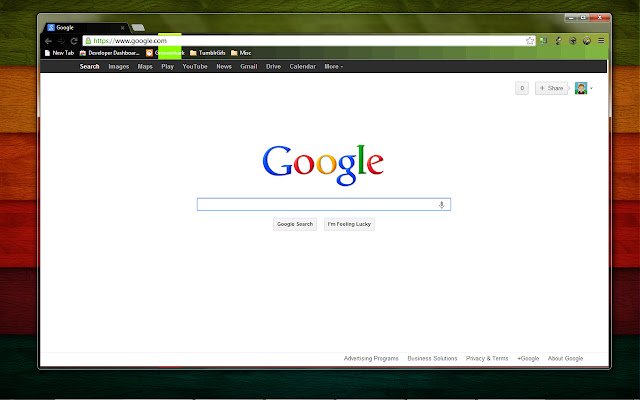Open News from the Google bar

224,66
